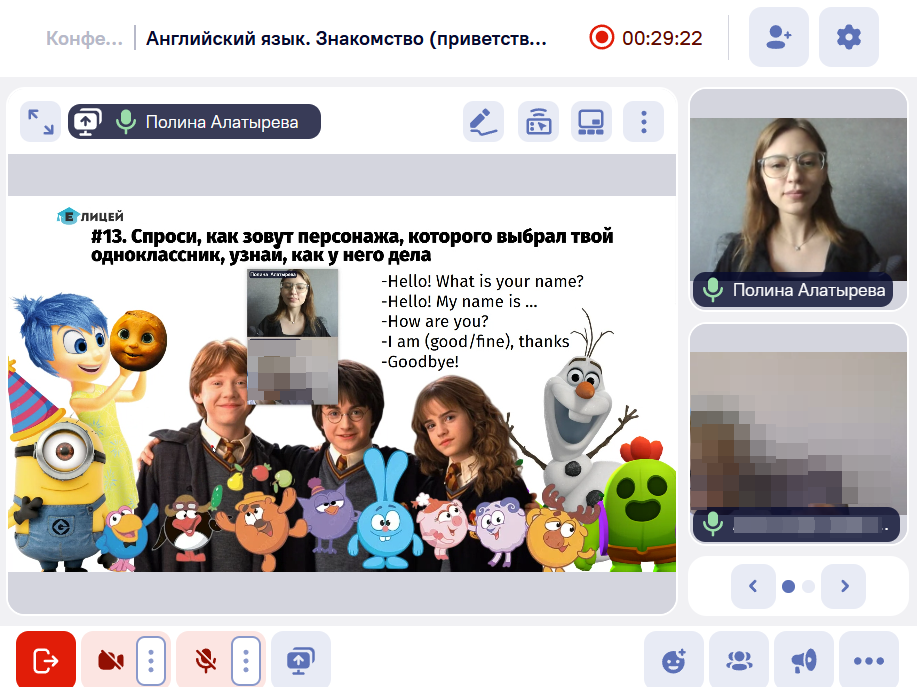
Task: Open more options in the bottom toolbar
Action: 869,661
